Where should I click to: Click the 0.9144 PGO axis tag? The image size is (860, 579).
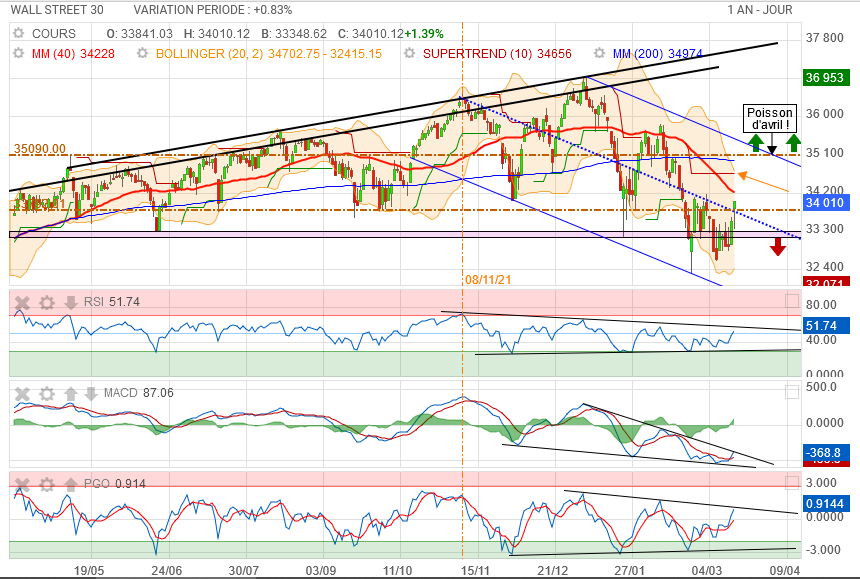point(825,503)
